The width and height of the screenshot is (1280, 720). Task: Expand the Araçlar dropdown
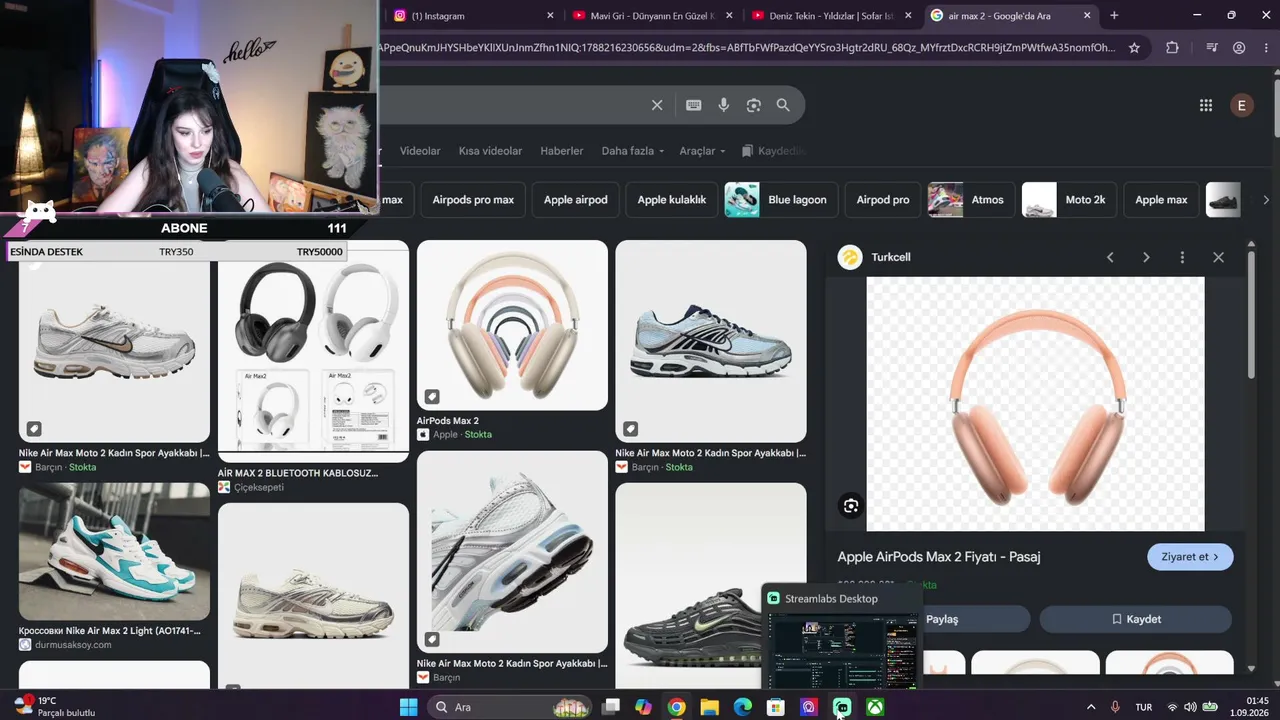tap(703, 151)
